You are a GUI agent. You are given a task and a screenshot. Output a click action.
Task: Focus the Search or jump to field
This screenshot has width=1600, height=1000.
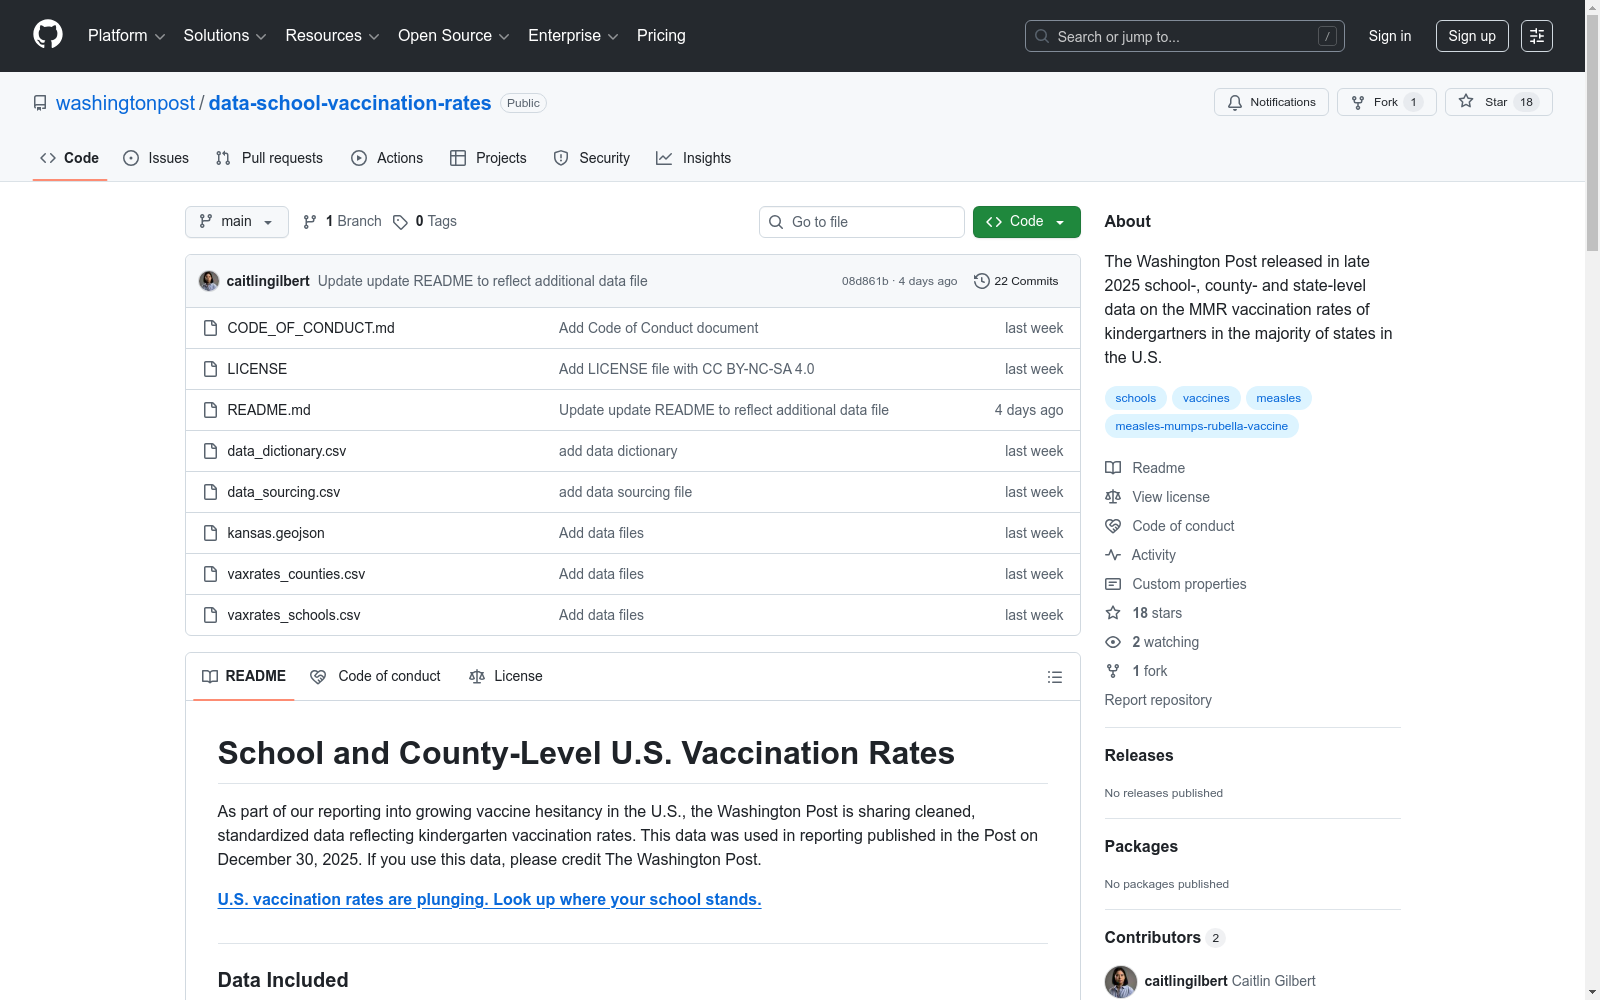(1185, 36)
